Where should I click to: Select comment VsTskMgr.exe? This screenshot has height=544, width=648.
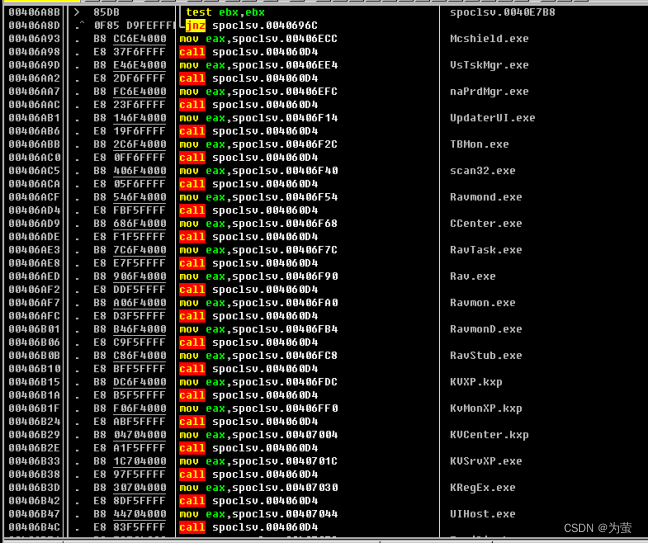click(489, 65)
